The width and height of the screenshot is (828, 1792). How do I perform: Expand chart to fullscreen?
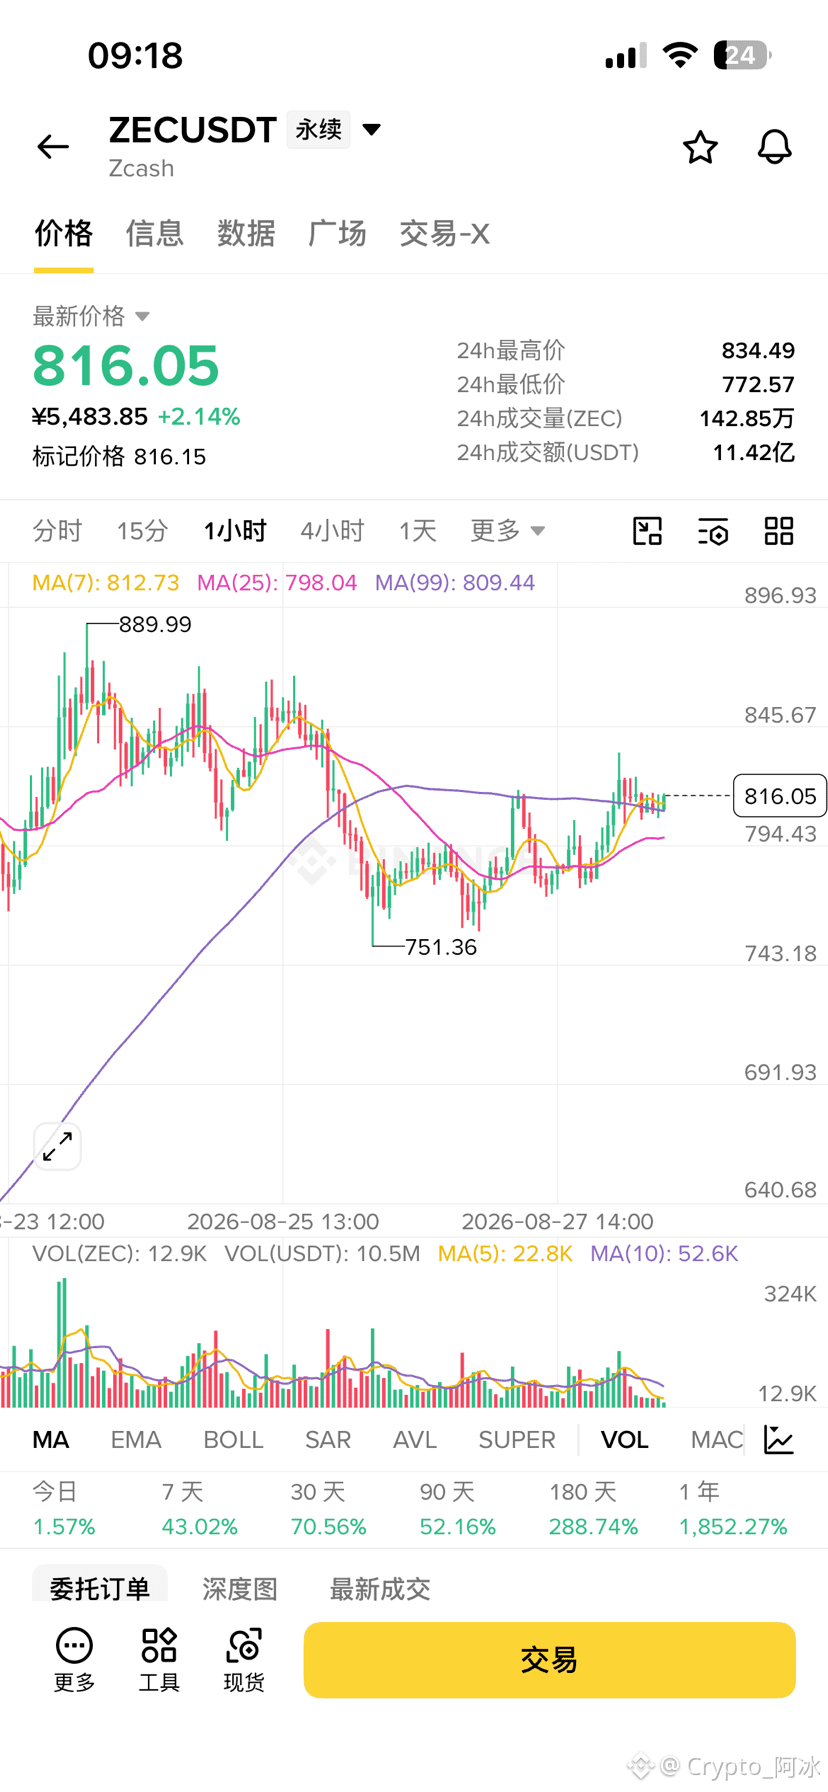[57, 1146]
